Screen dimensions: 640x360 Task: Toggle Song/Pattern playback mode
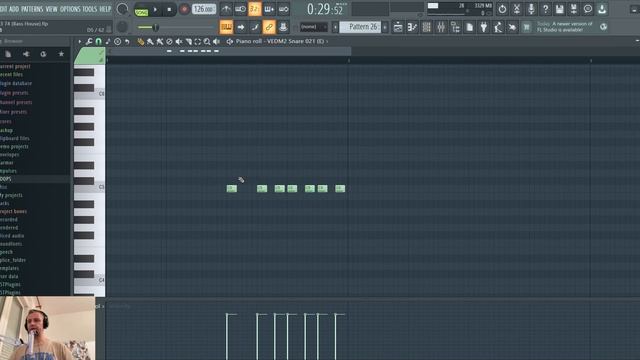click(x=141, y=9)
